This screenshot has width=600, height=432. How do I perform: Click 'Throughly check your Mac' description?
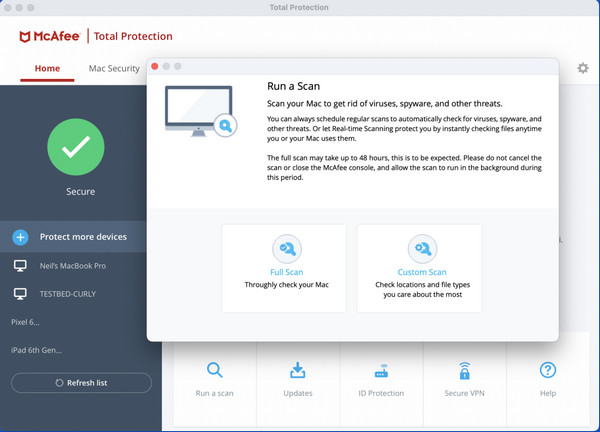point(287,285)
